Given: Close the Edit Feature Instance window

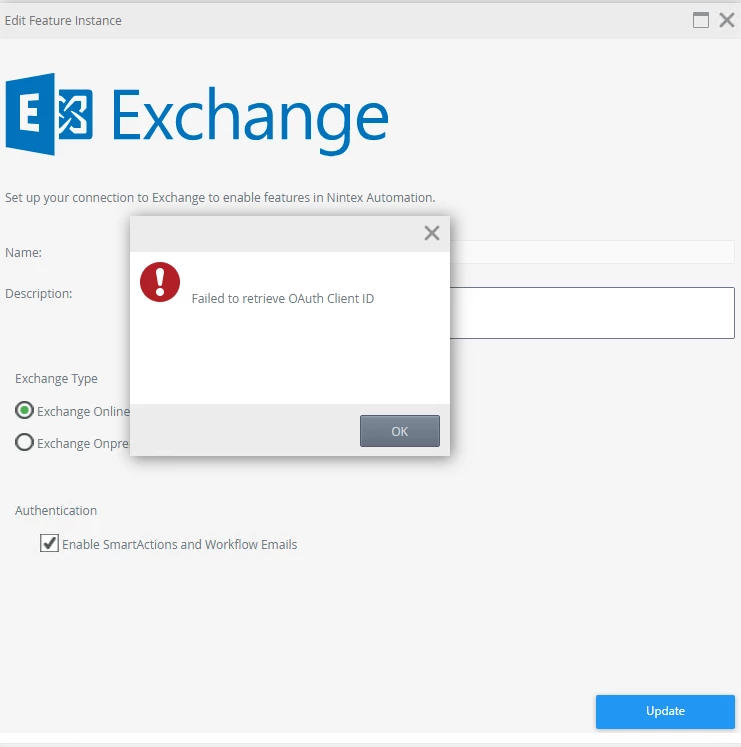Looking at the screenshot, I should [x=727, y=20].
